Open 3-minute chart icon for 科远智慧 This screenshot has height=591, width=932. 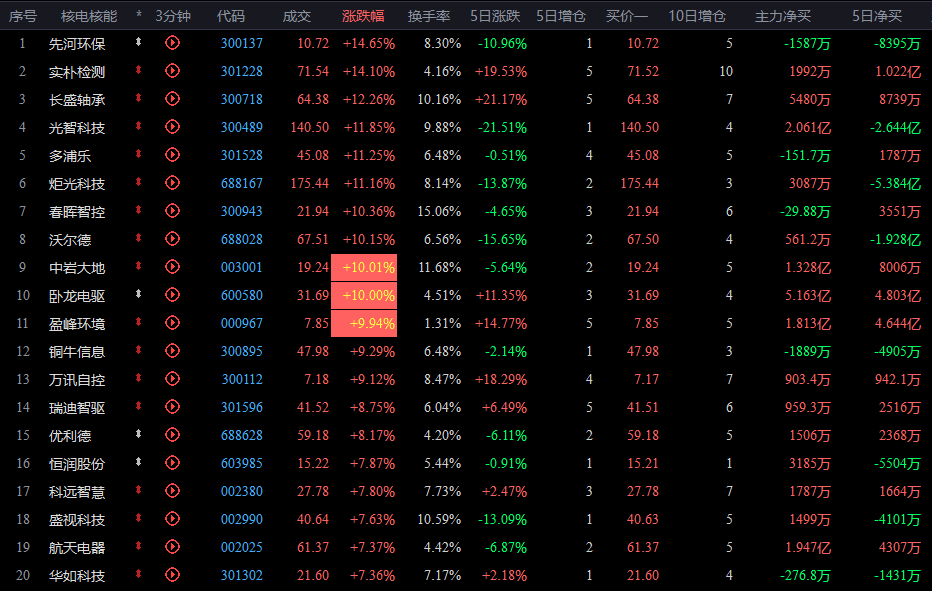click(x=172, y=491)
